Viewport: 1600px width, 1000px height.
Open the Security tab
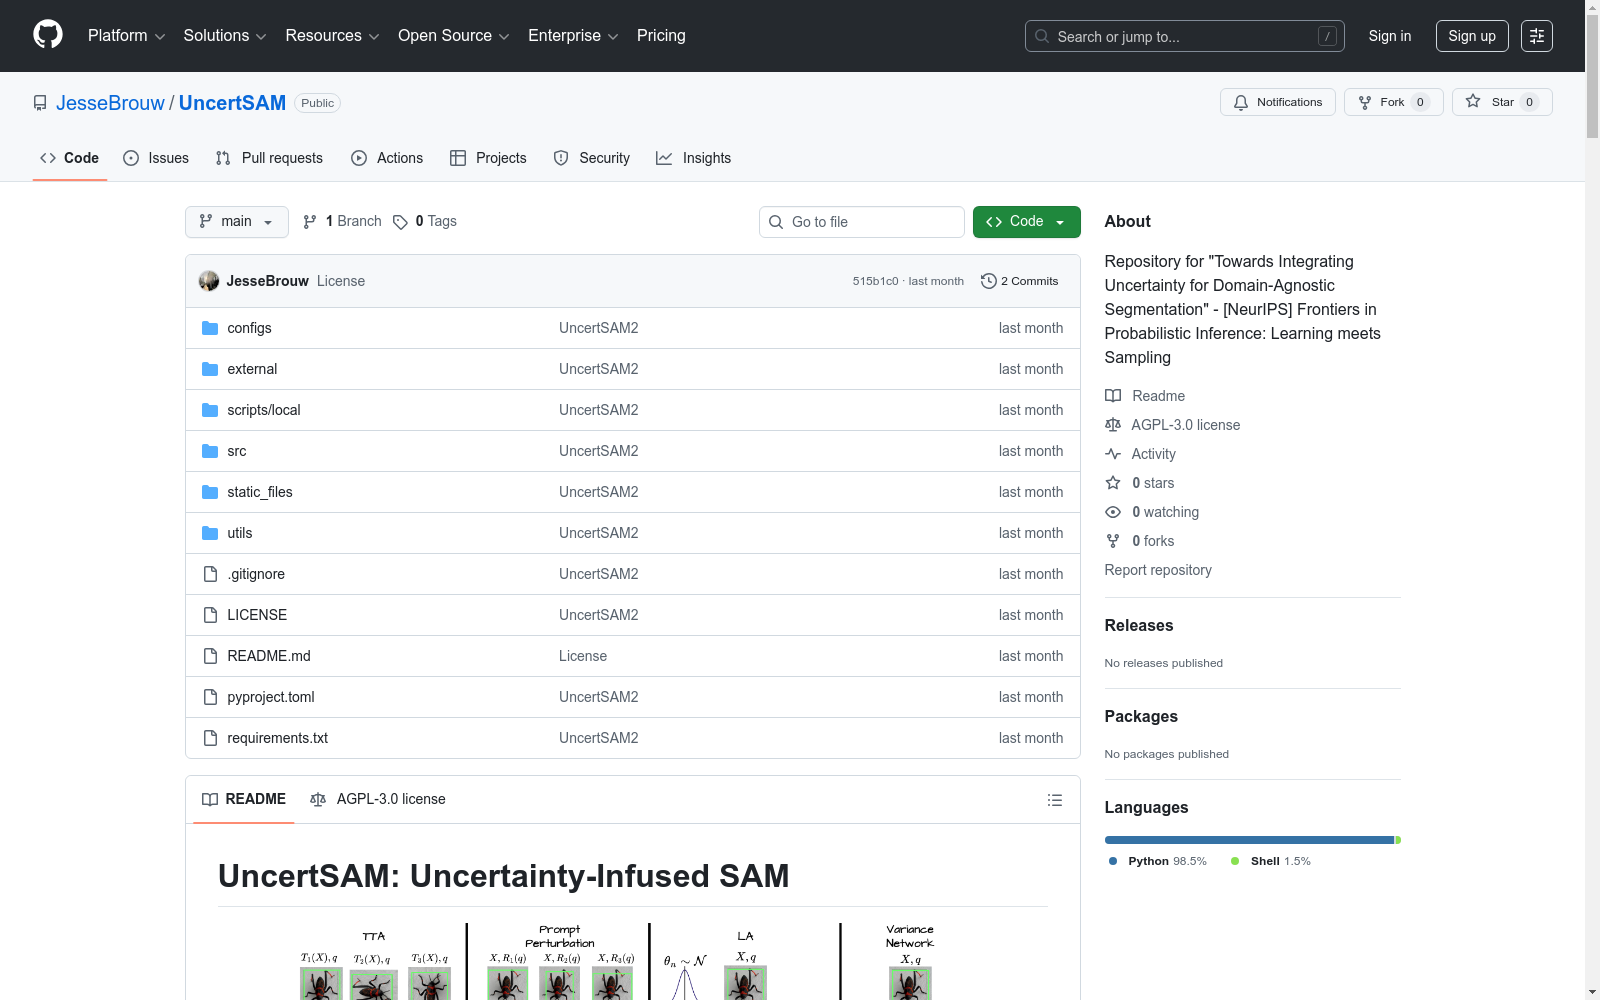point(592,158)
